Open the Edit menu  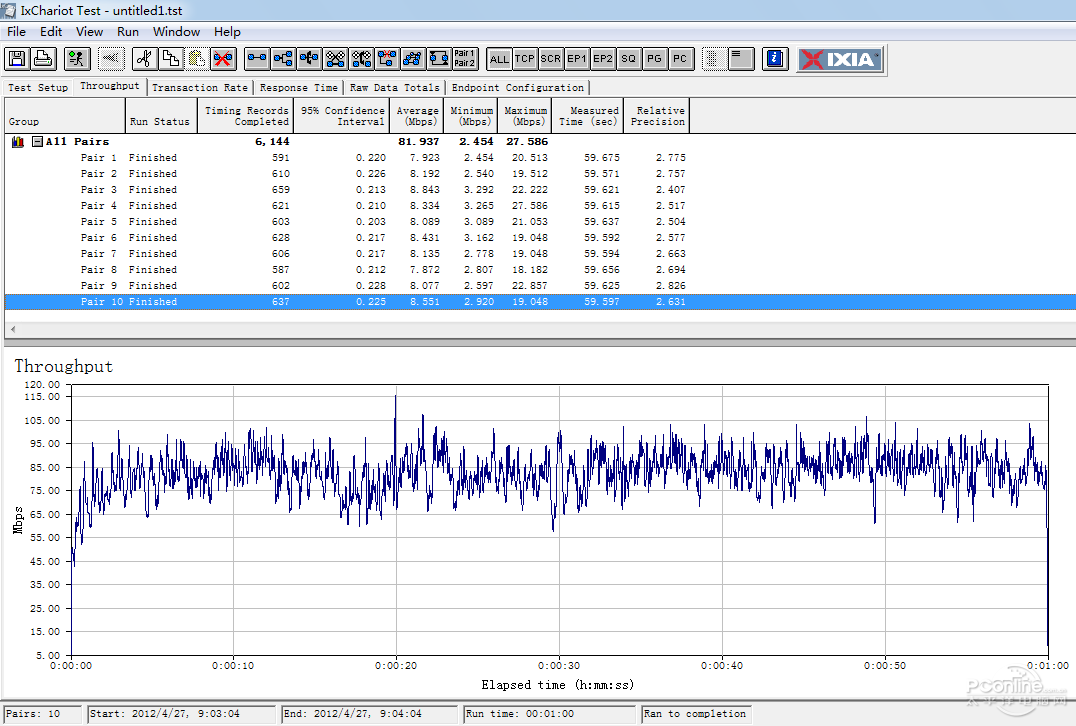pyautogui.click(x=51, y=32)
